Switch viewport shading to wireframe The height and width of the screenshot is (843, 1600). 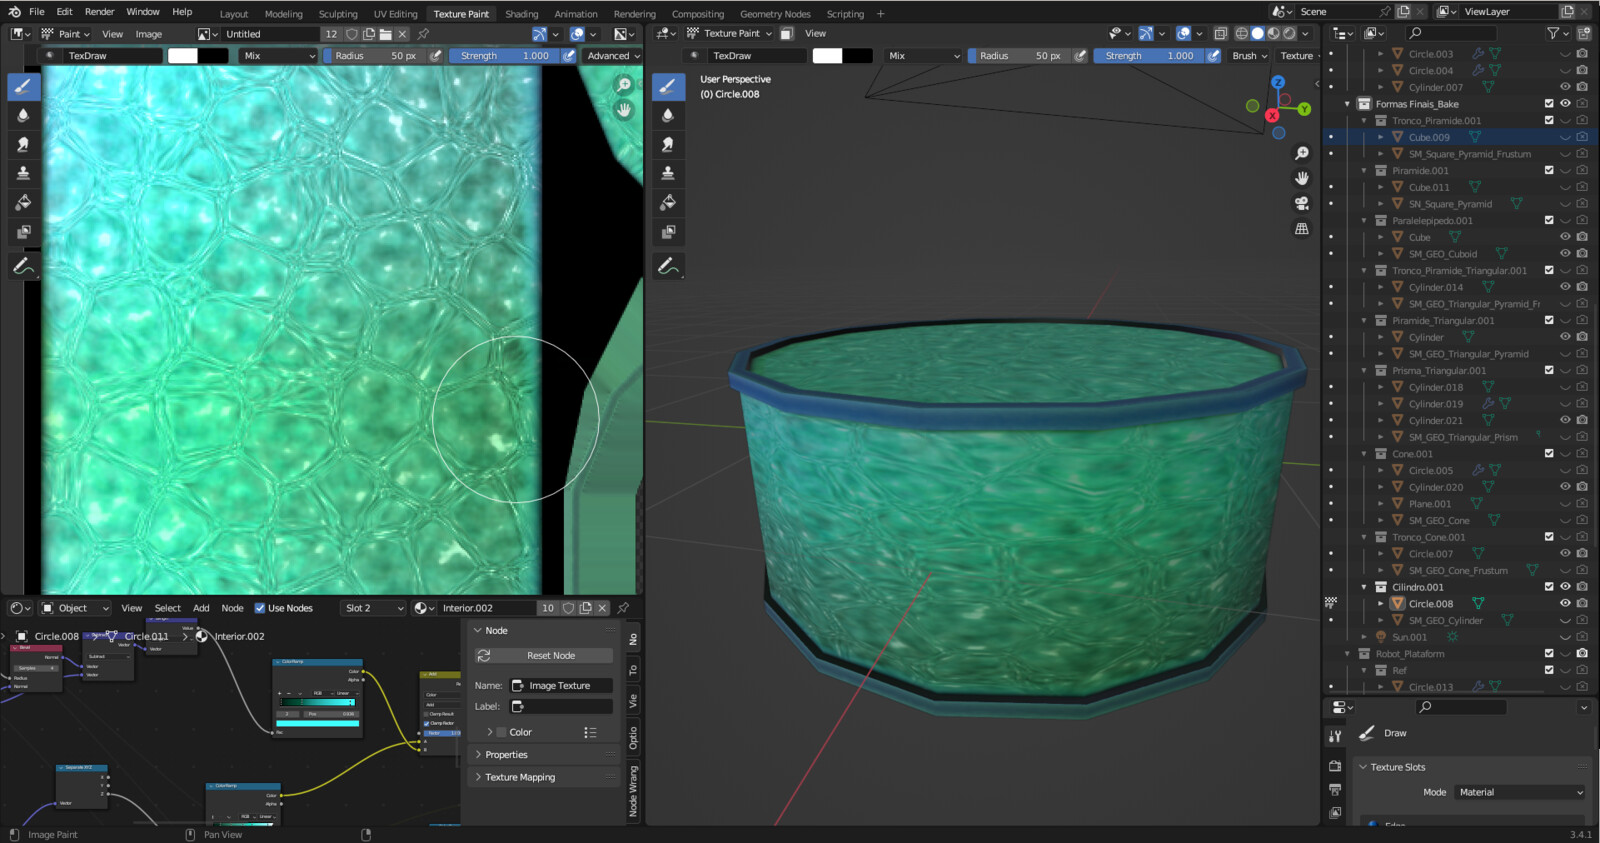pyautogui.click(x=1241, y=33)
